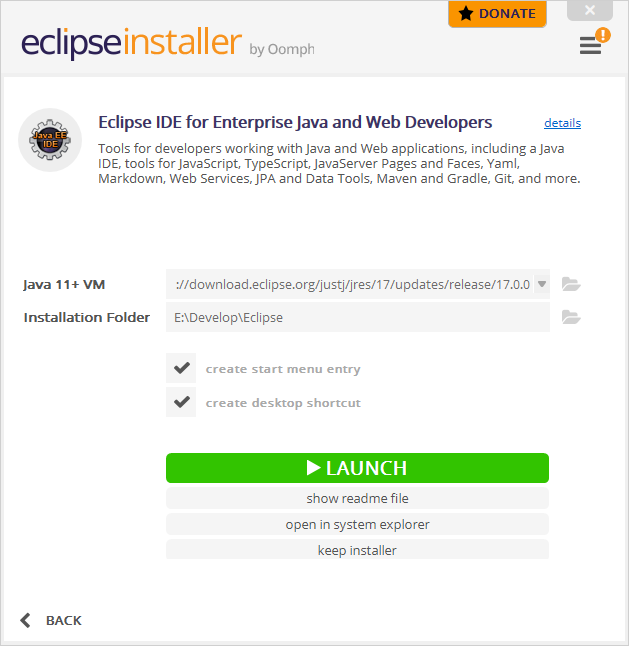Click the orange notification alert badge
Screen dimensions: 629x646
[x=603, y=35]
